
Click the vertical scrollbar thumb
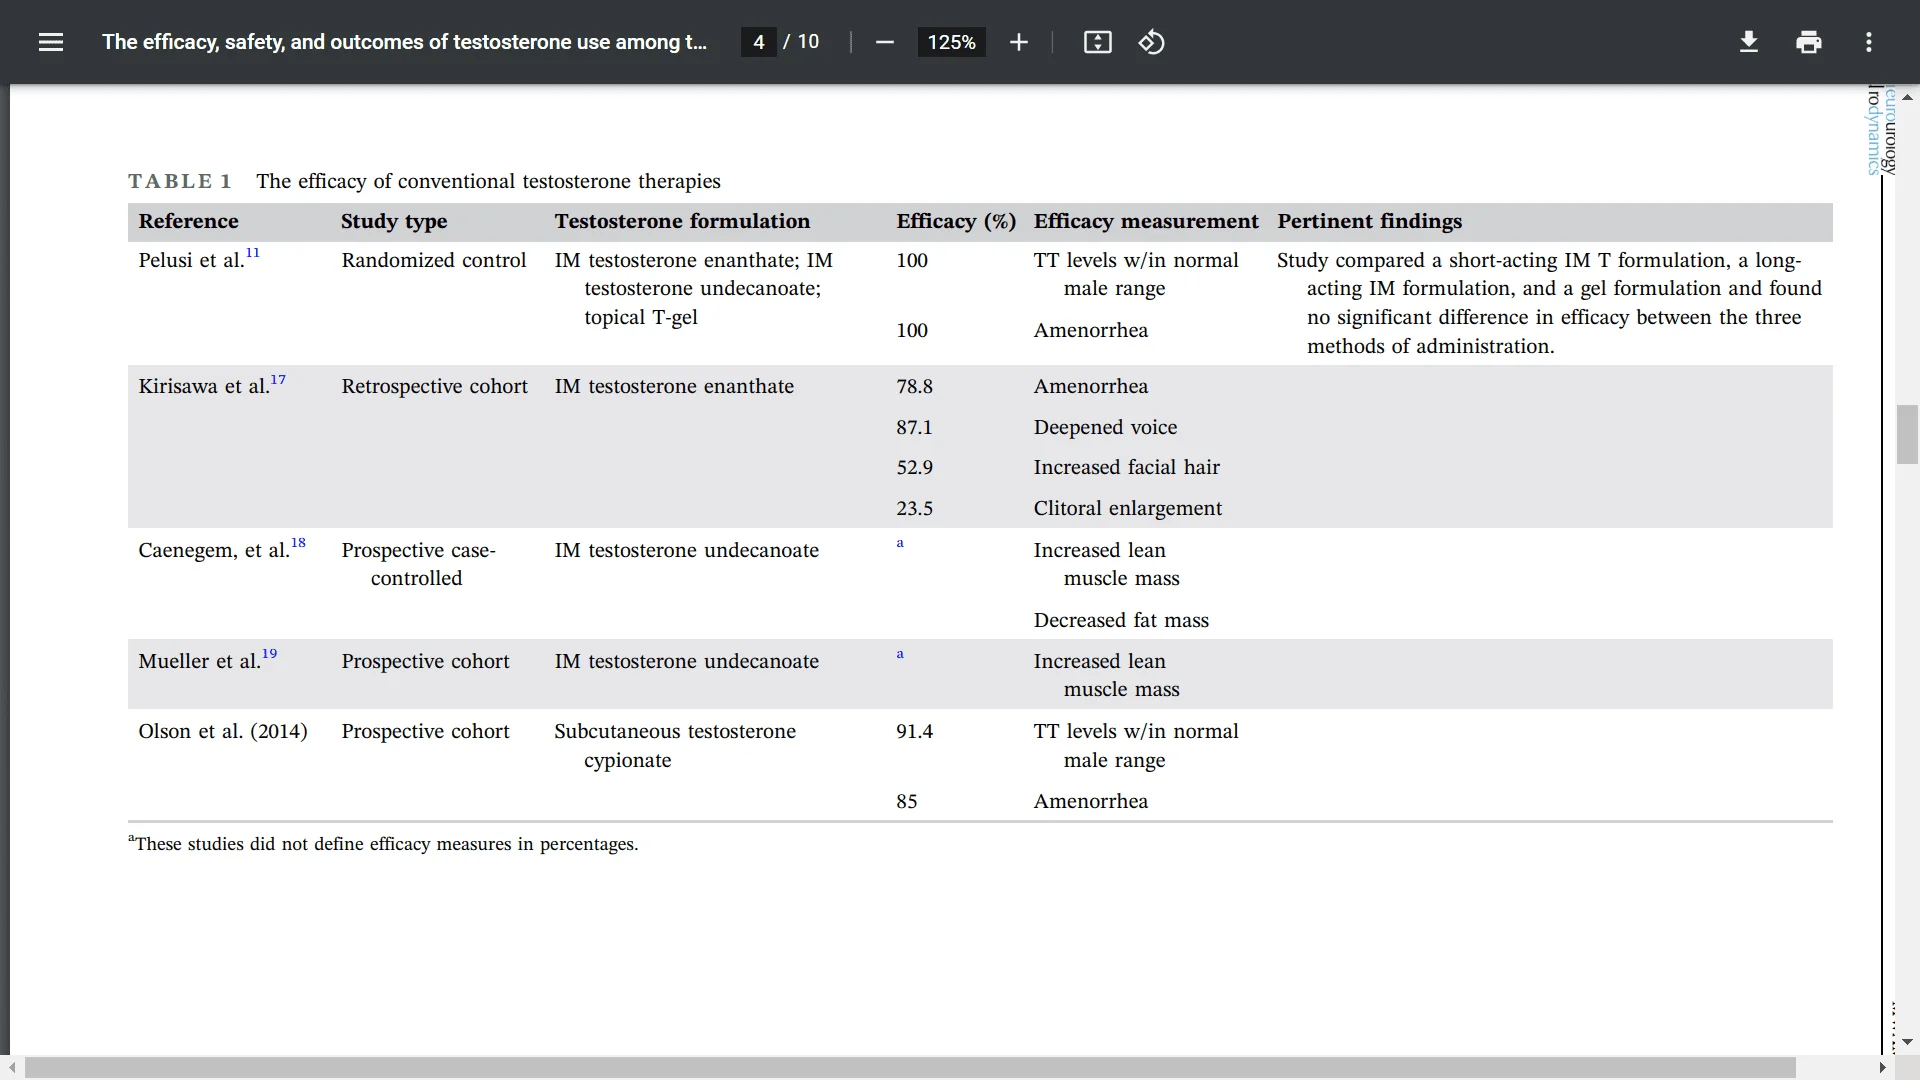1907,435
